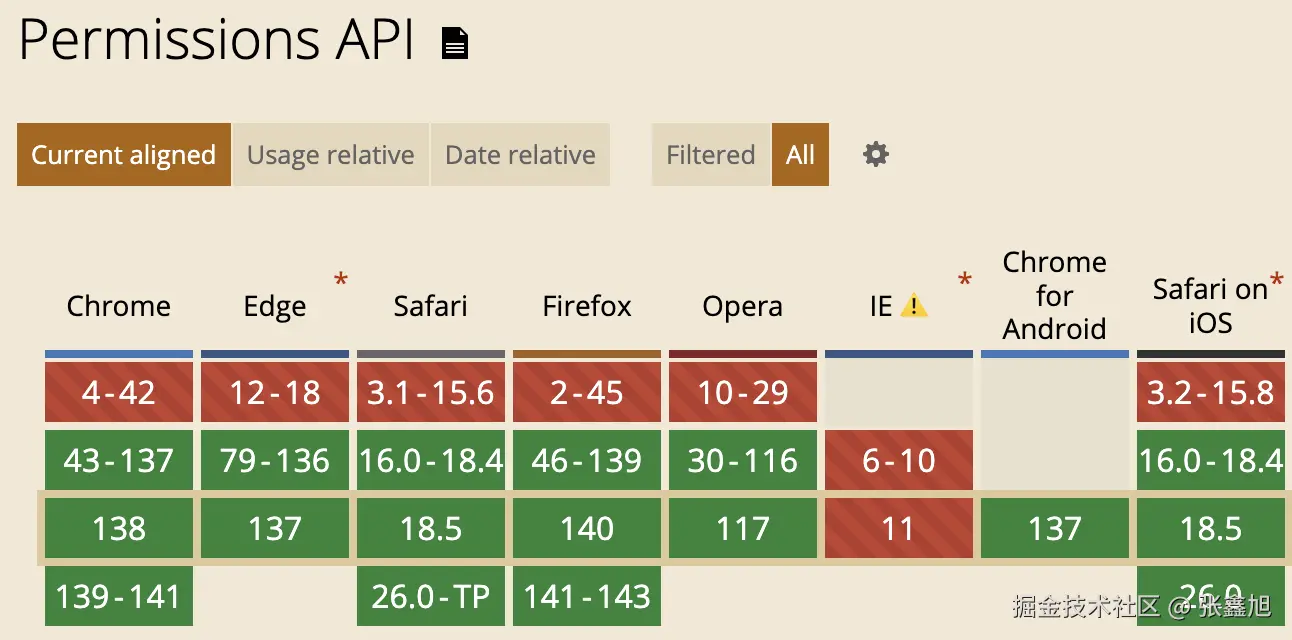This screenshot has height=640, width=1292.
Task: Click the Chrome for Android column header
Action: pyautogui.click(x=1055, y=296)
